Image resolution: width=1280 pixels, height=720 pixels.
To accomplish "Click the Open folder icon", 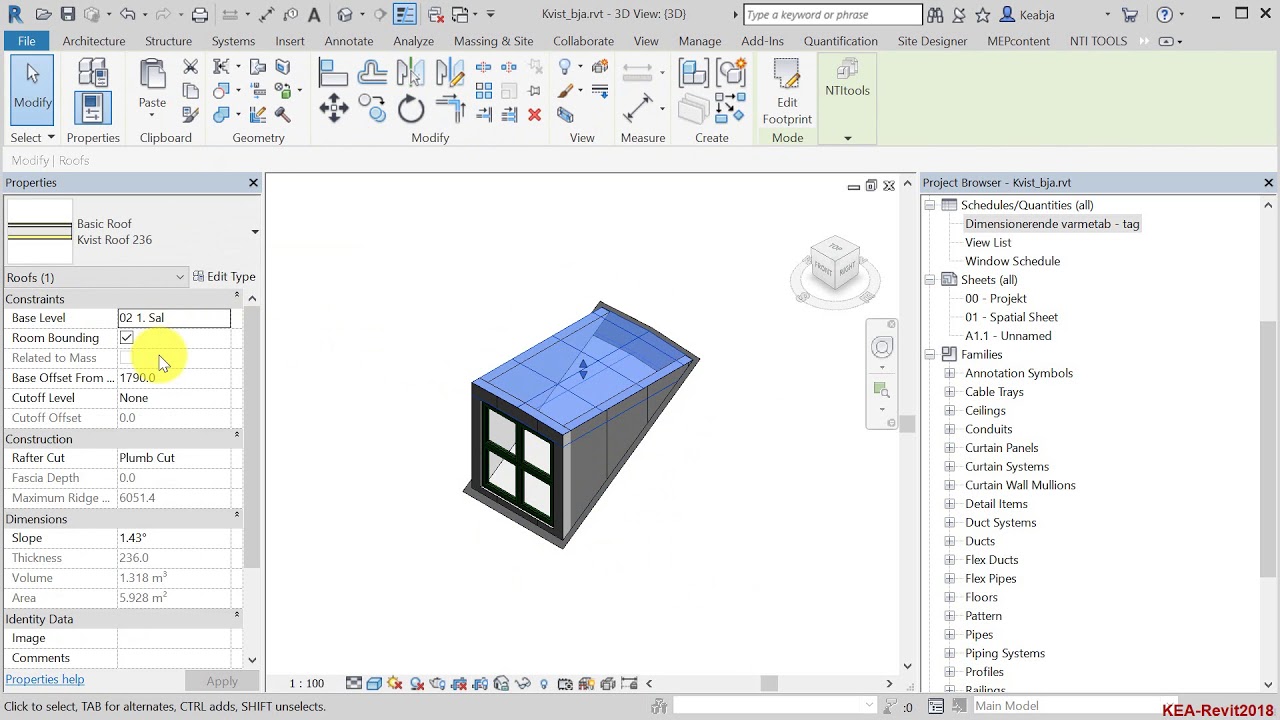I will [x=43, y=15].
